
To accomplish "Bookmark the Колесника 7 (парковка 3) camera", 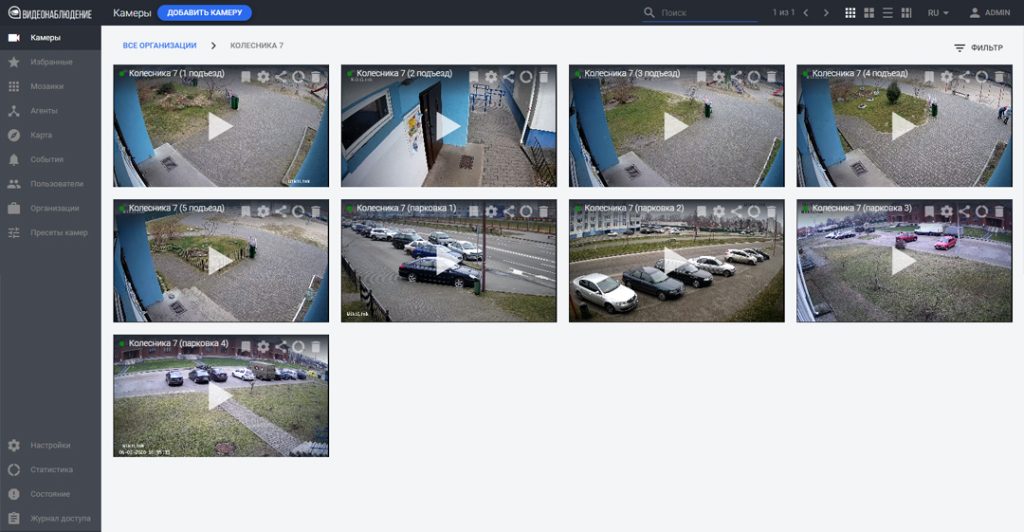I will click(x=929, y=212).
